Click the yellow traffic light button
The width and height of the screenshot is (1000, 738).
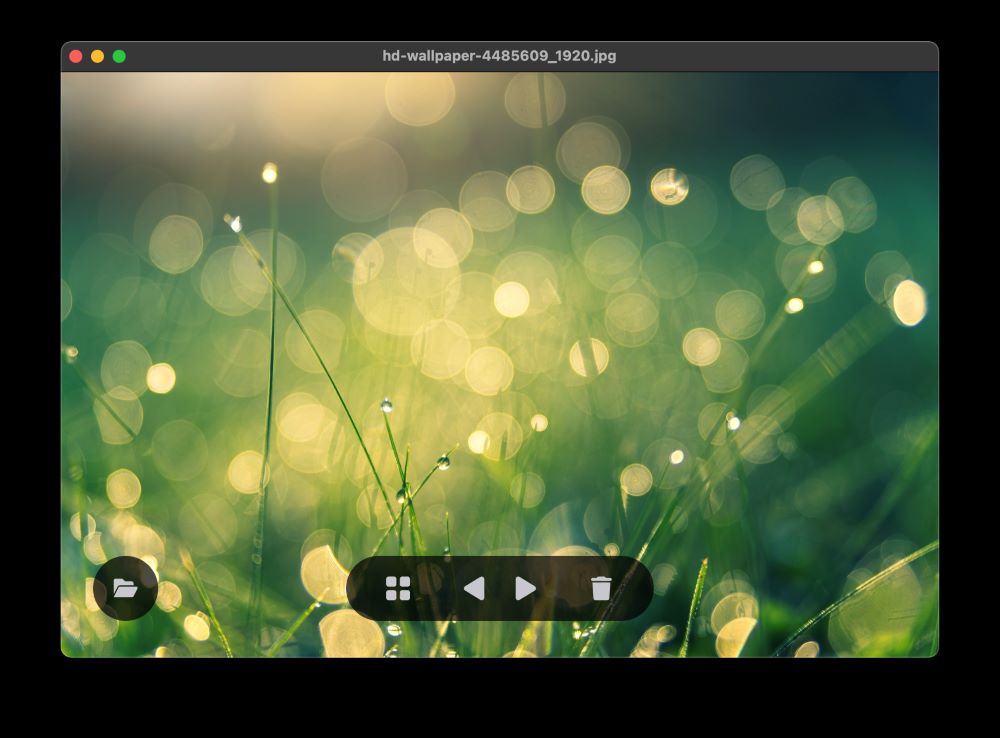click(97, 56)
